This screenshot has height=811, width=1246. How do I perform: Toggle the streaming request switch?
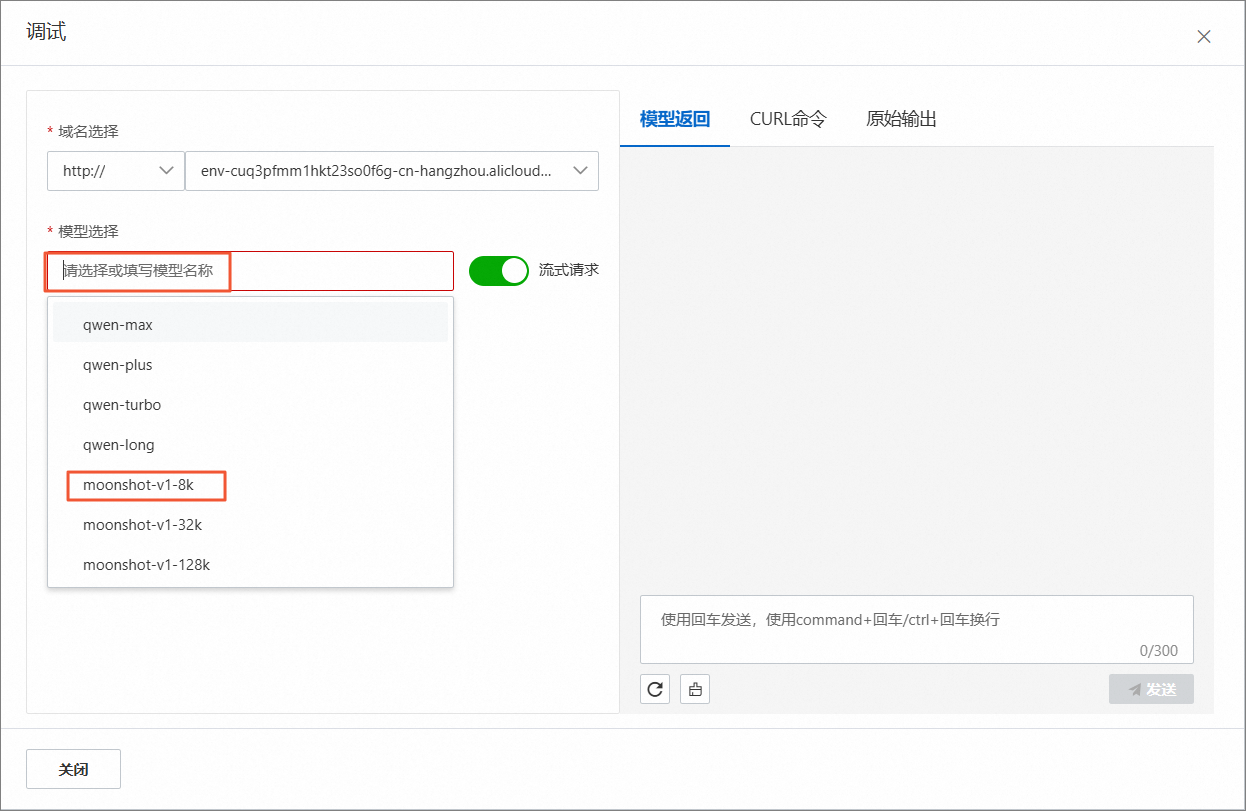click(498, 271)
